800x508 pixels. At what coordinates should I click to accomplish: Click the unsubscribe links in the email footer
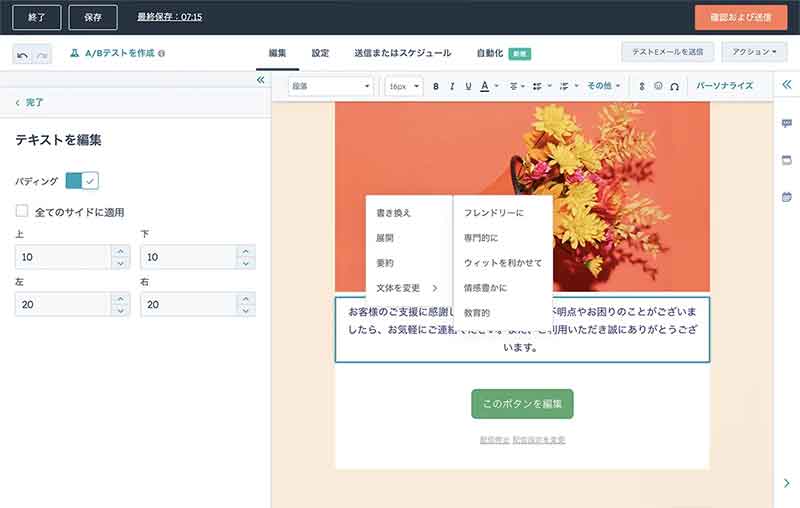(x=522, y=440)
